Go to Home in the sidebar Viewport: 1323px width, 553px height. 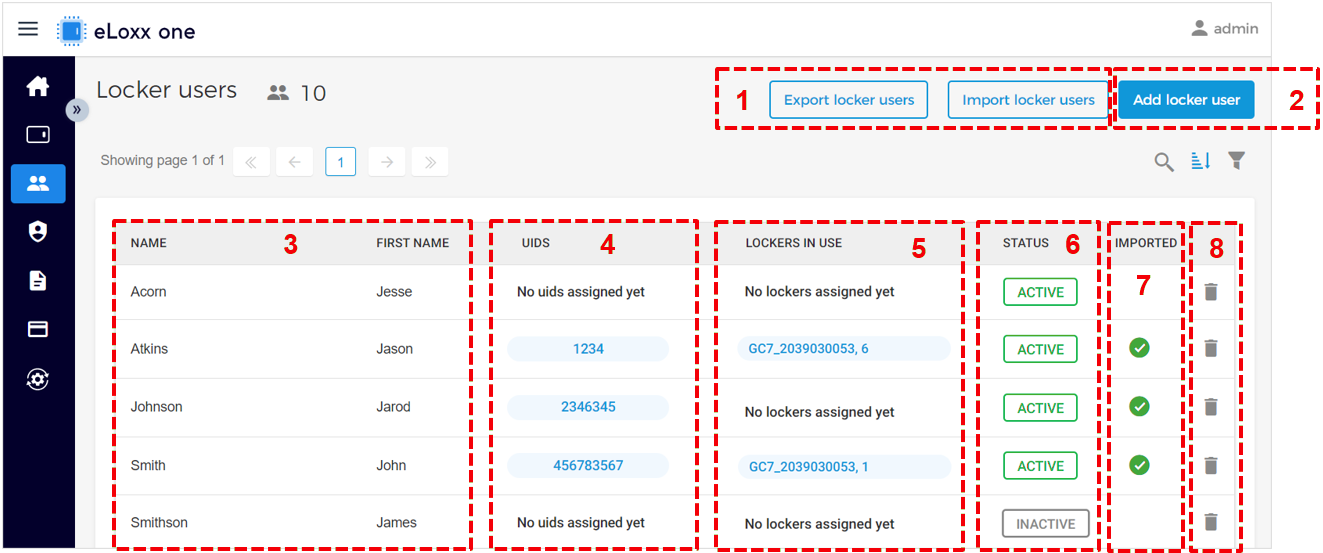tap(38, 86)
